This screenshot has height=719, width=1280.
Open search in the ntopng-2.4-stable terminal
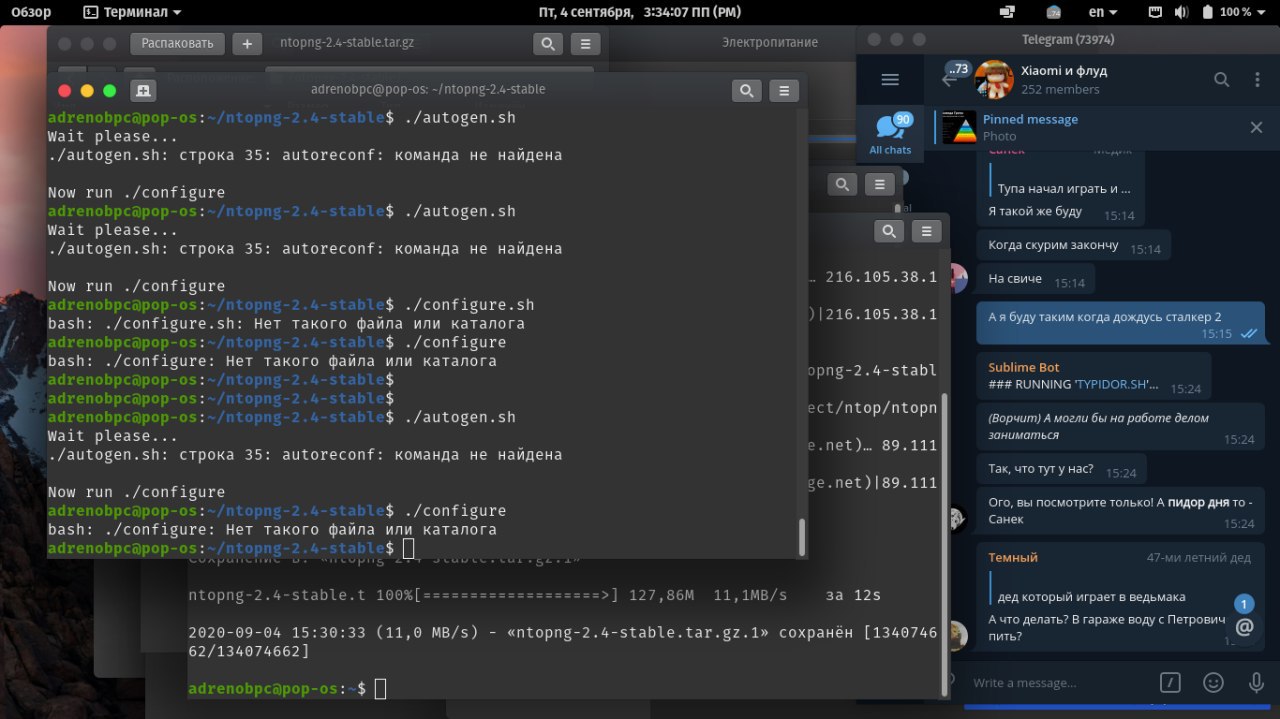(746, 91)
